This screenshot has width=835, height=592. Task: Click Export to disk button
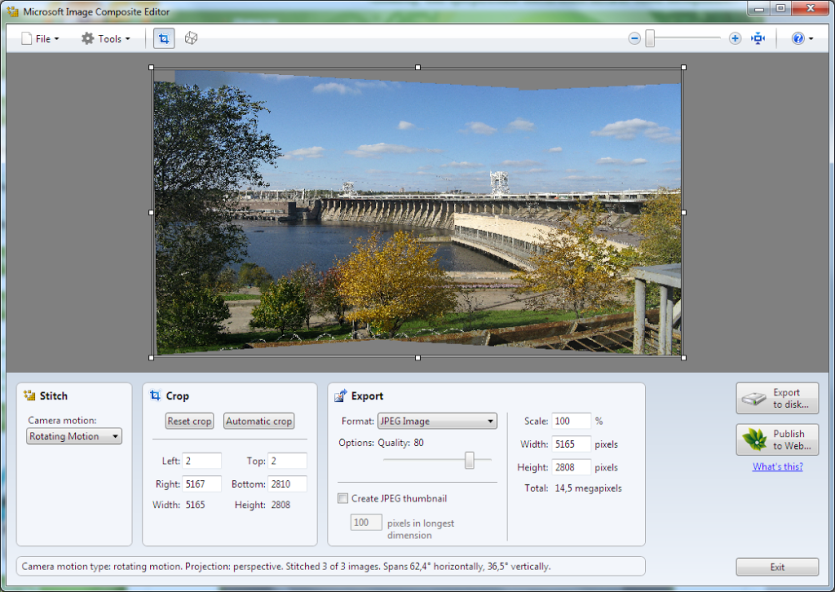(777, 398)
